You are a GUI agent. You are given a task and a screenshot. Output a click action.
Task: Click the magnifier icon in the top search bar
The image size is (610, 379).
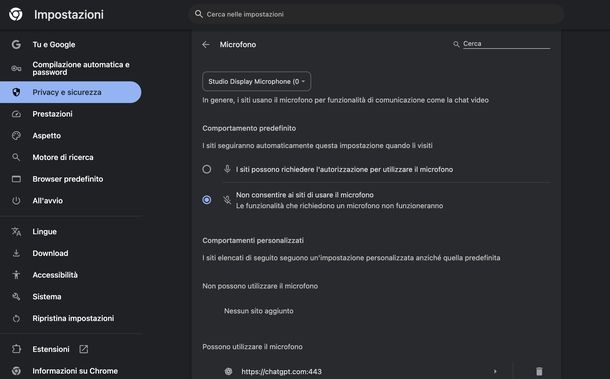(x=198, y=14)
